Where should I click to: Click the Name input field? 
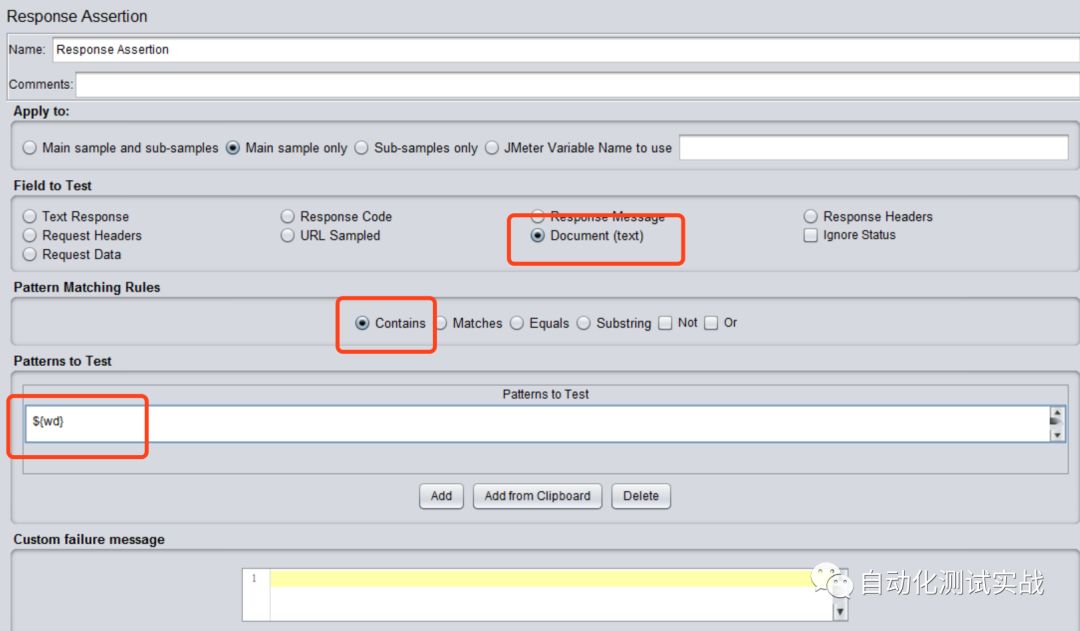566,50
